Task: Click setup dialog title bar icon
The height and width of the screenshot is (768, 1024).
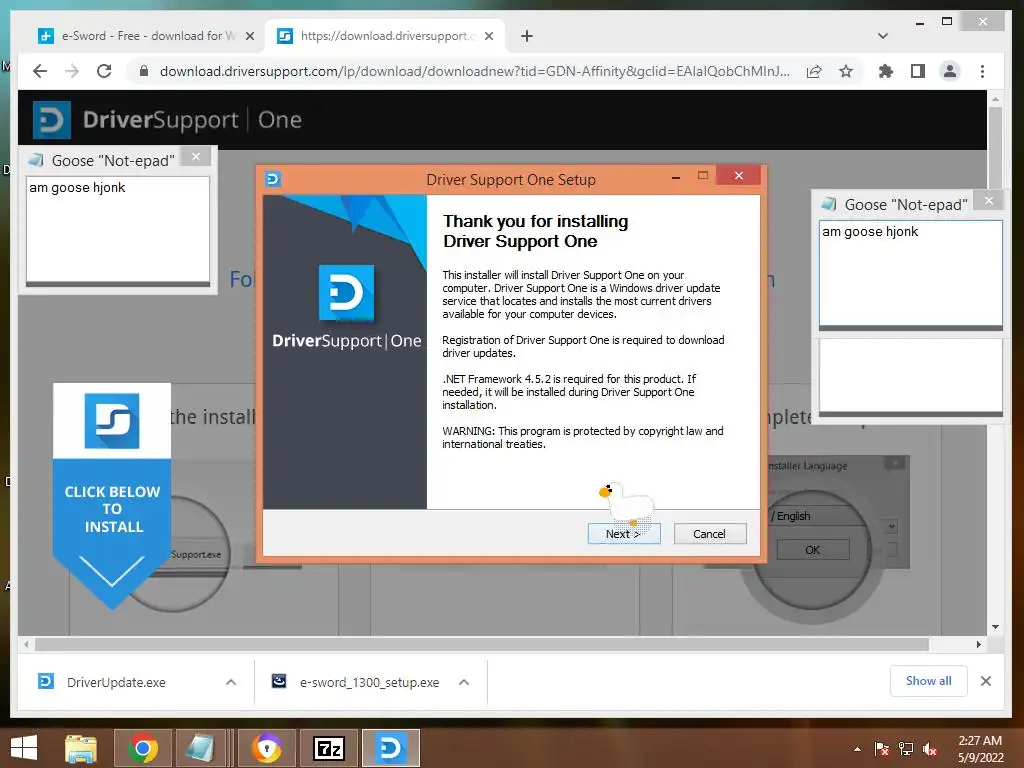Action: tap(273, 179)
